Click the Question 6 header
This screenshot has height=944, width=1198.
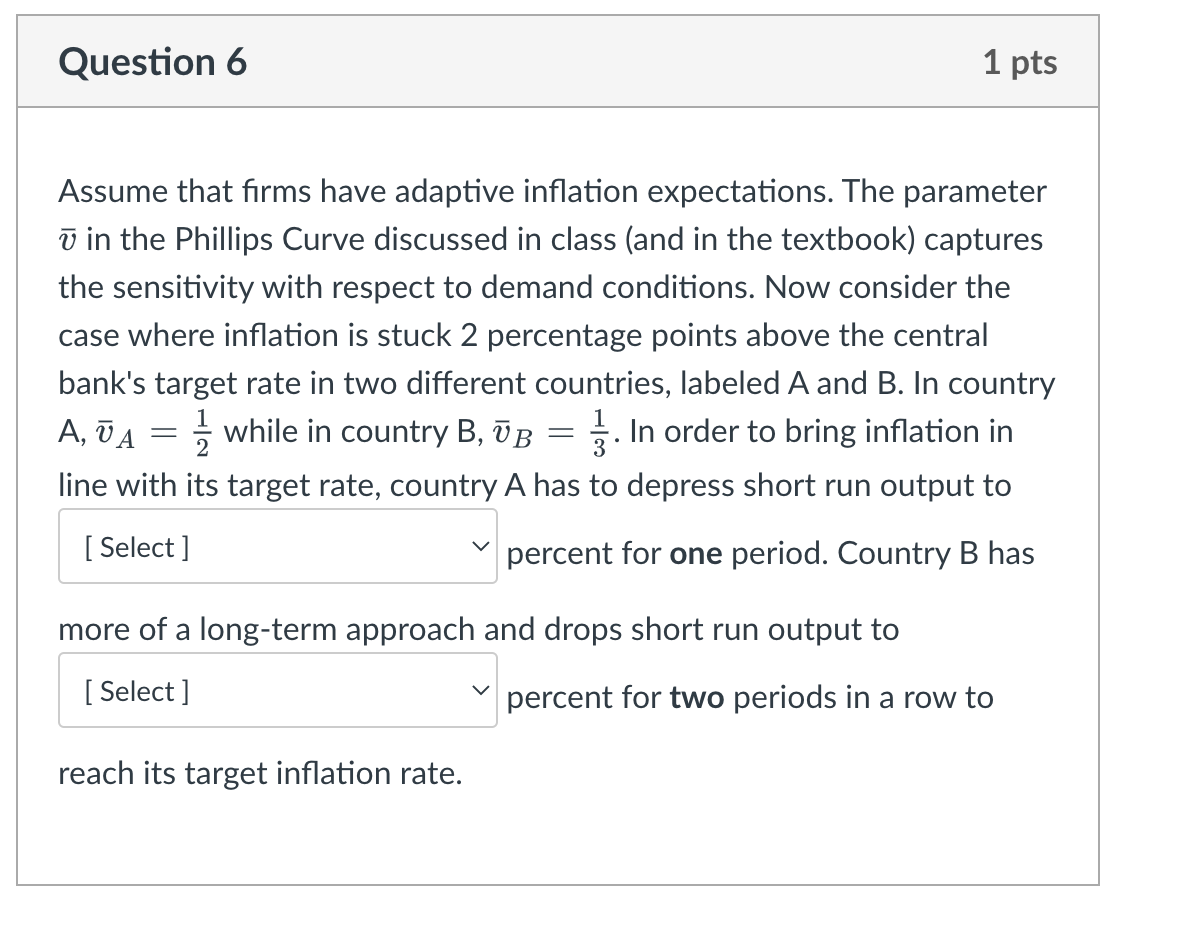pos(151,61)
